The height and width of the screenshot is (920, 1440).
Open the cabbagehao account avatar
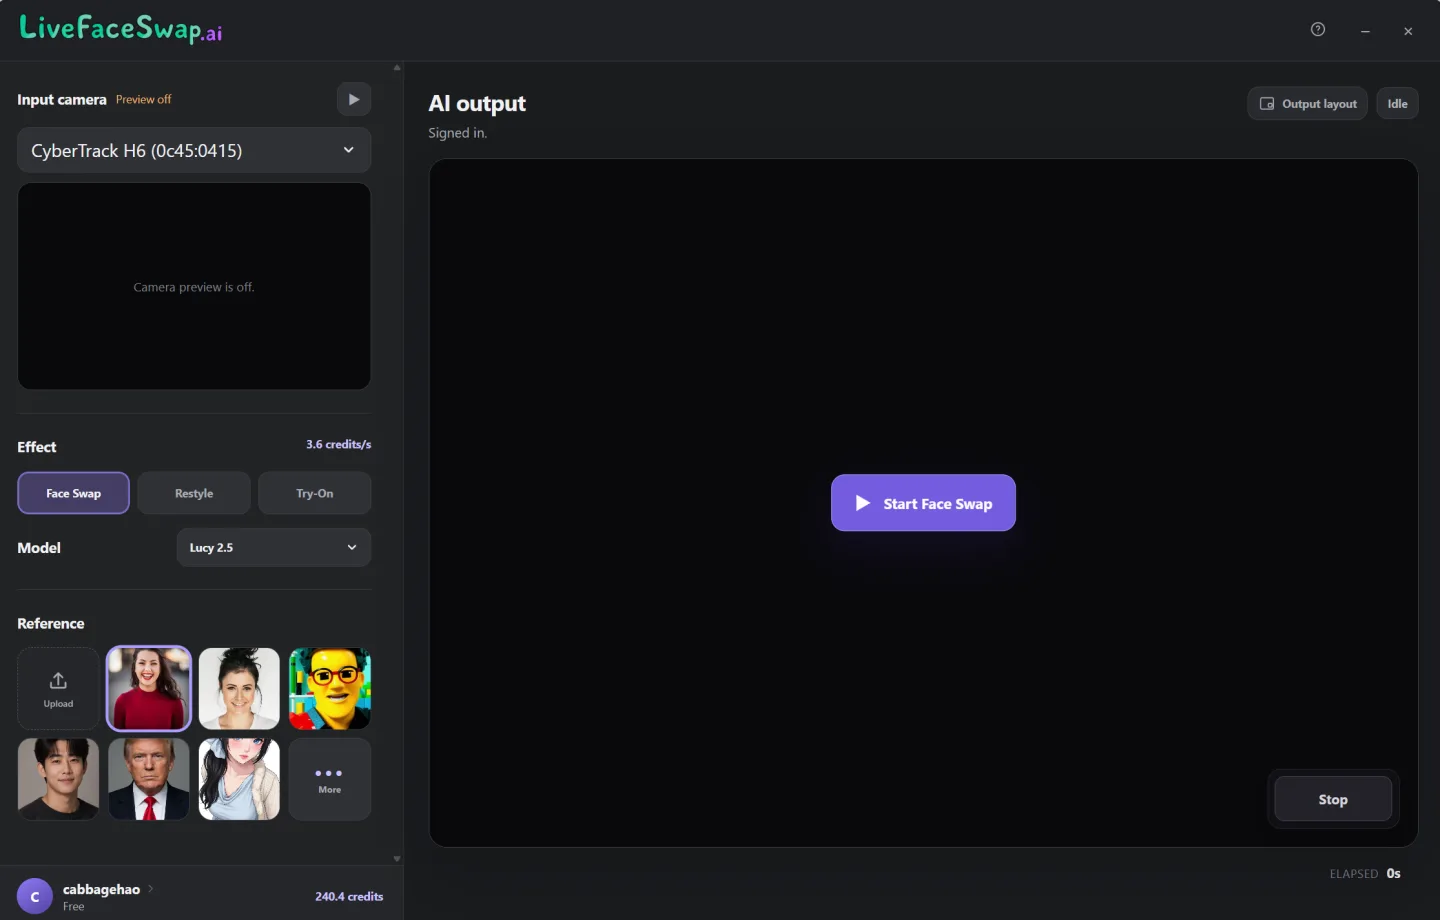tap(35, 896)
